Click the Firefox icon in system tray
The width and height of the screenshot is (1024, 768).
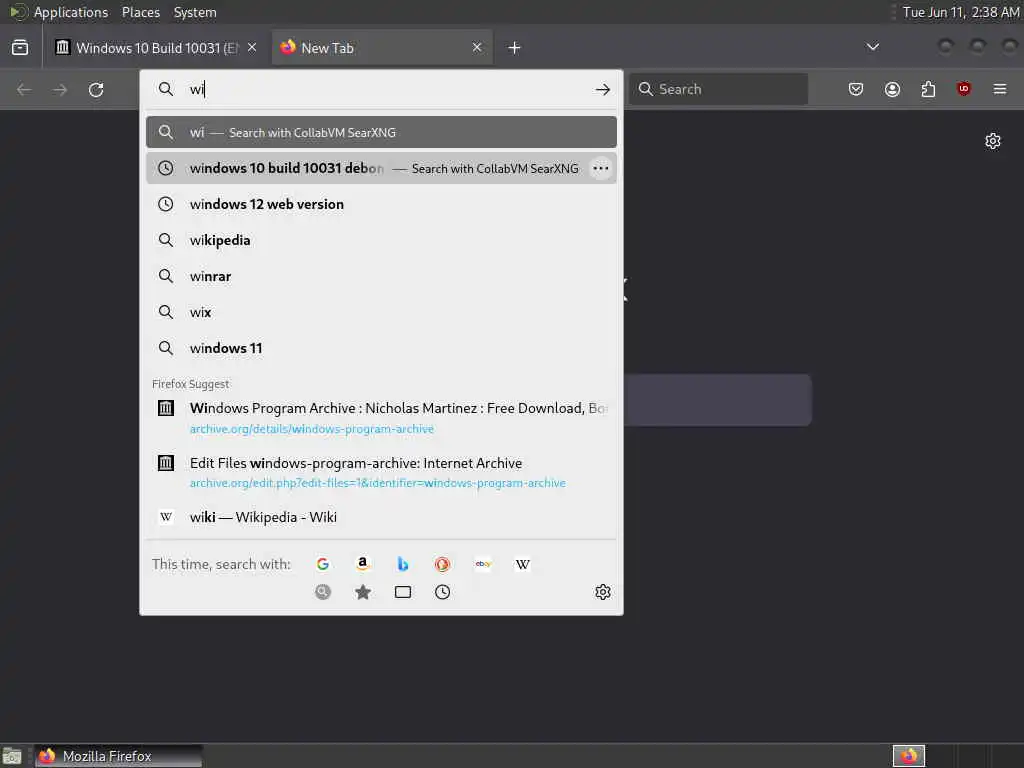point(909,756)
